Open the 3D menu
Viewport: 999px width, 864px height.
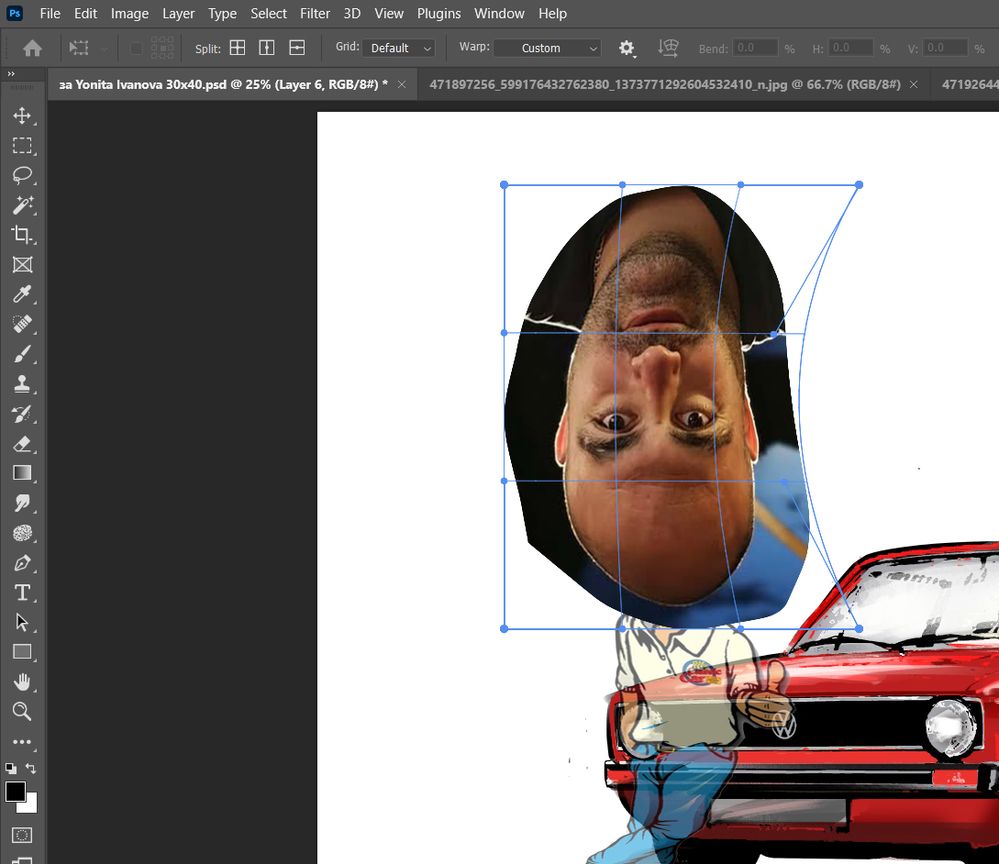point(352,13)
